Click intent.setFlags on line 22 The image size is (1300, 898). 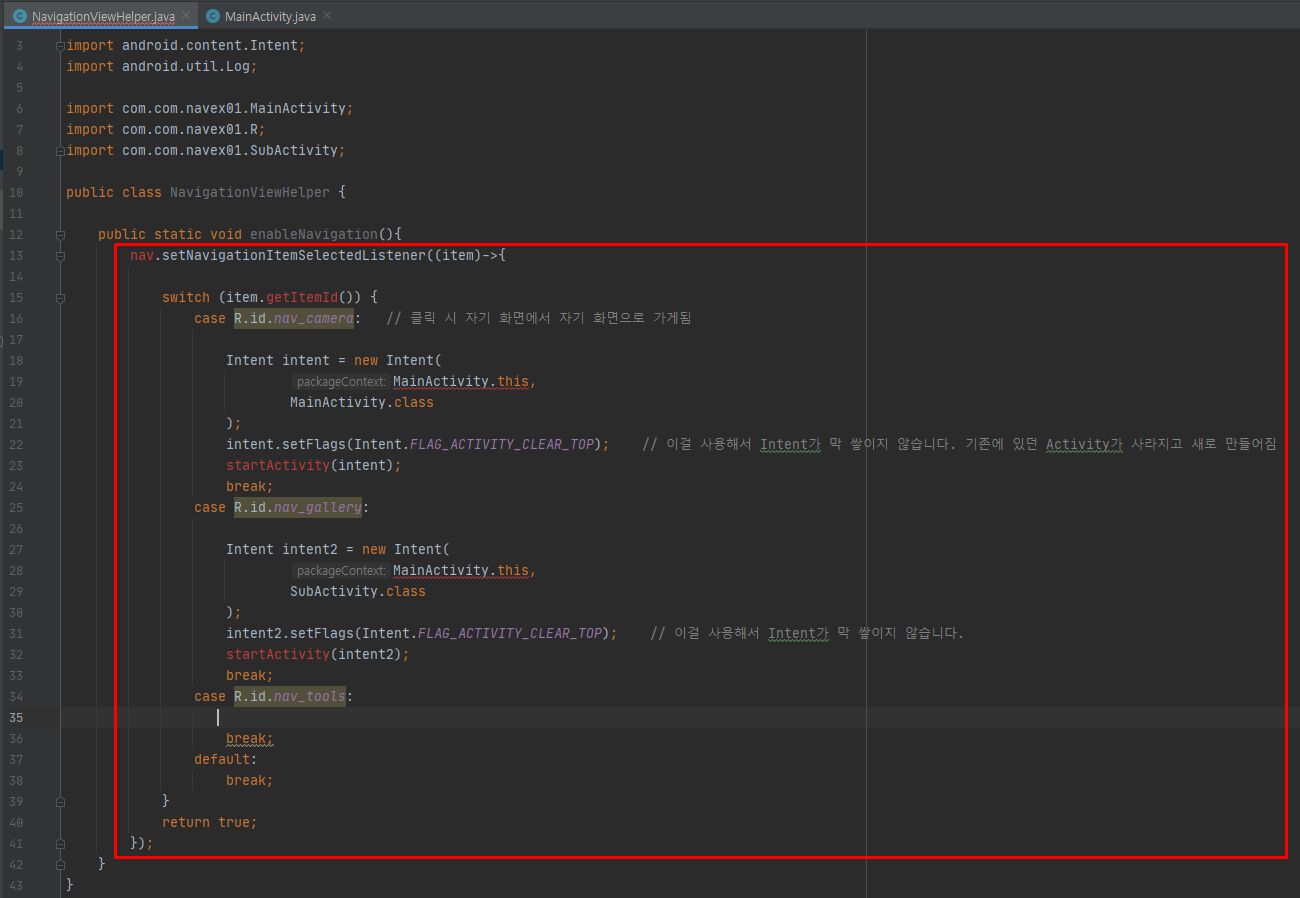coord(286,445)
